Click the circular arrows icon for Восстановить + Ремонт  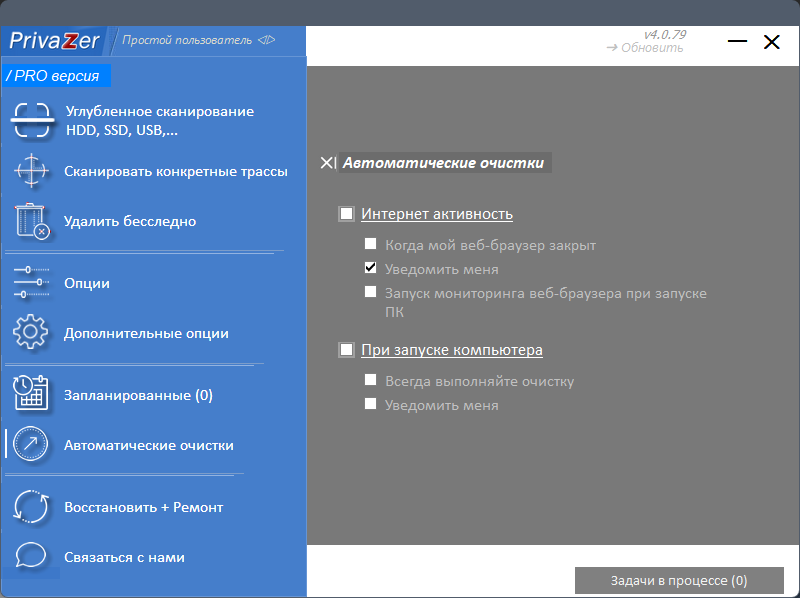tap(31, 507)
